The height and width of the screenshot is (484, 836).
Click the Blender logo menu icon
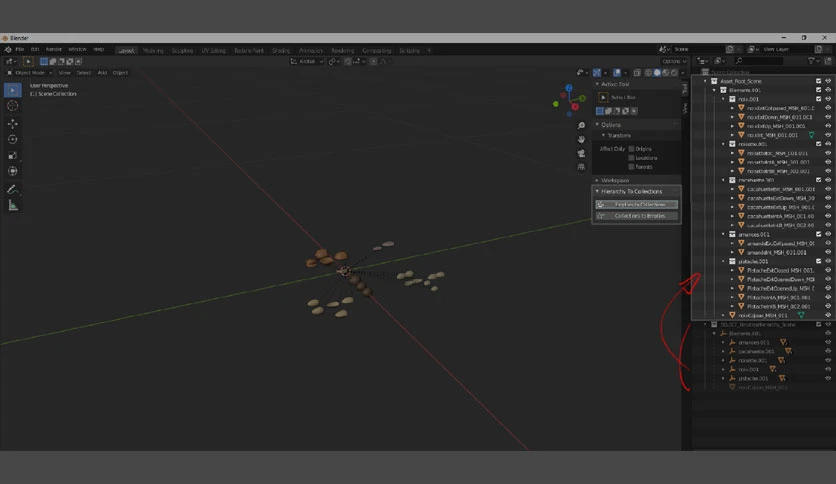click(8, 50)
